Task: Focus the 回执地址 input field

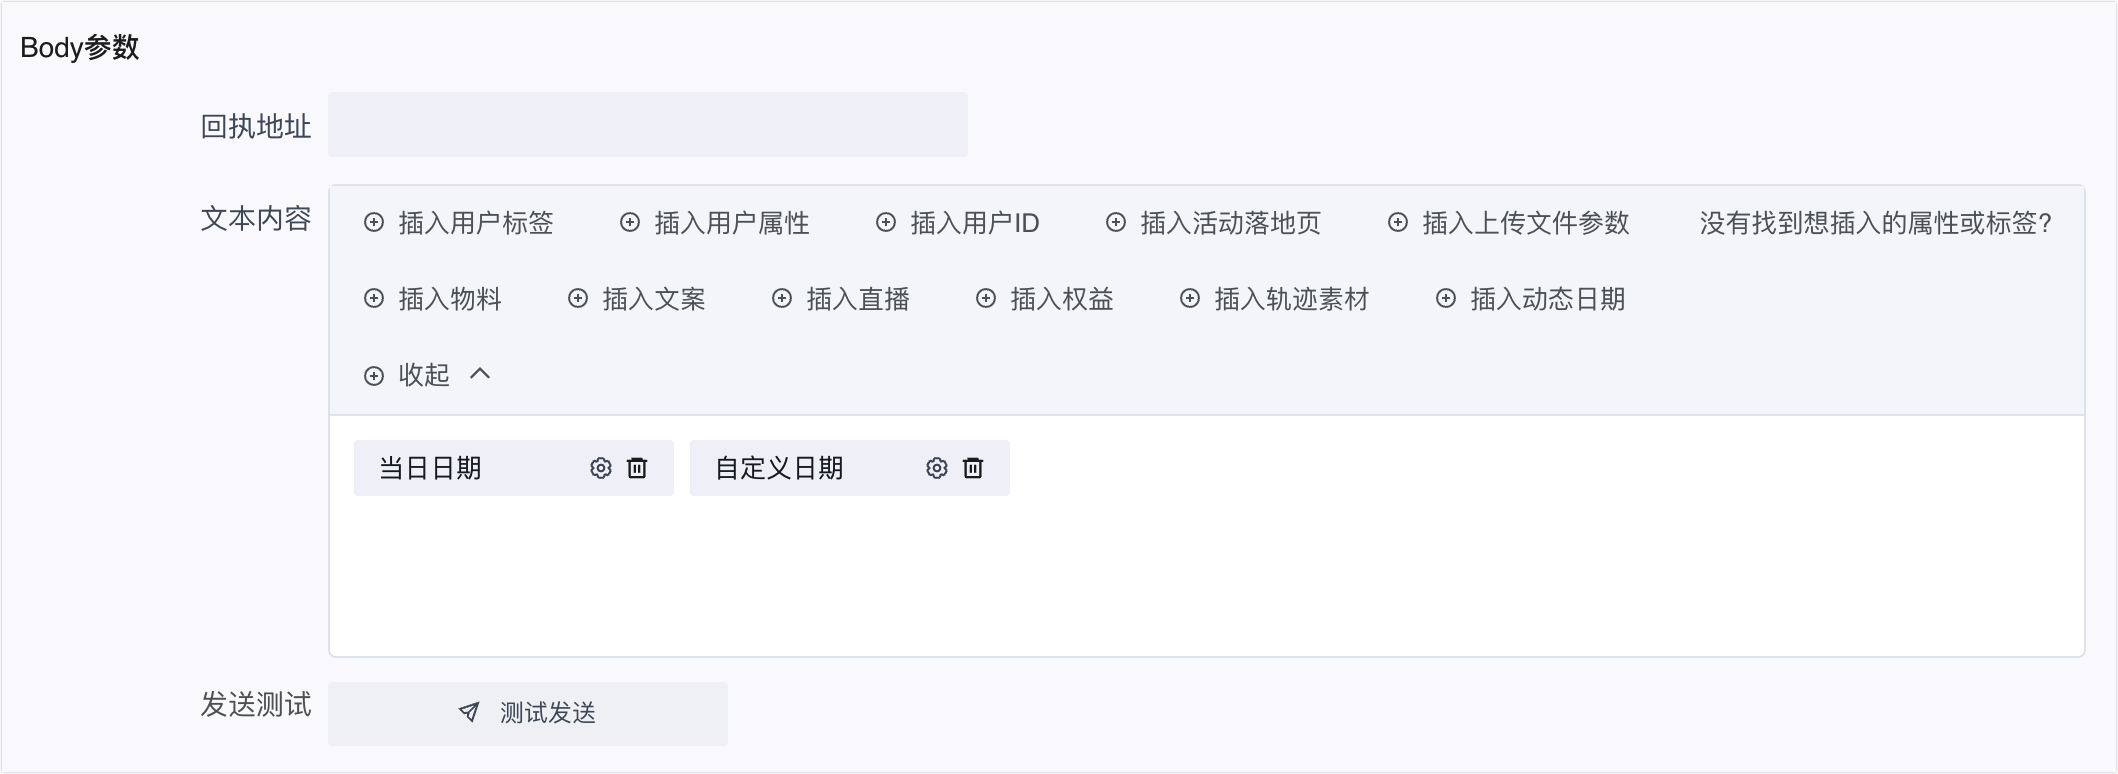Action: pyautogui.click(x=647, y=125)
